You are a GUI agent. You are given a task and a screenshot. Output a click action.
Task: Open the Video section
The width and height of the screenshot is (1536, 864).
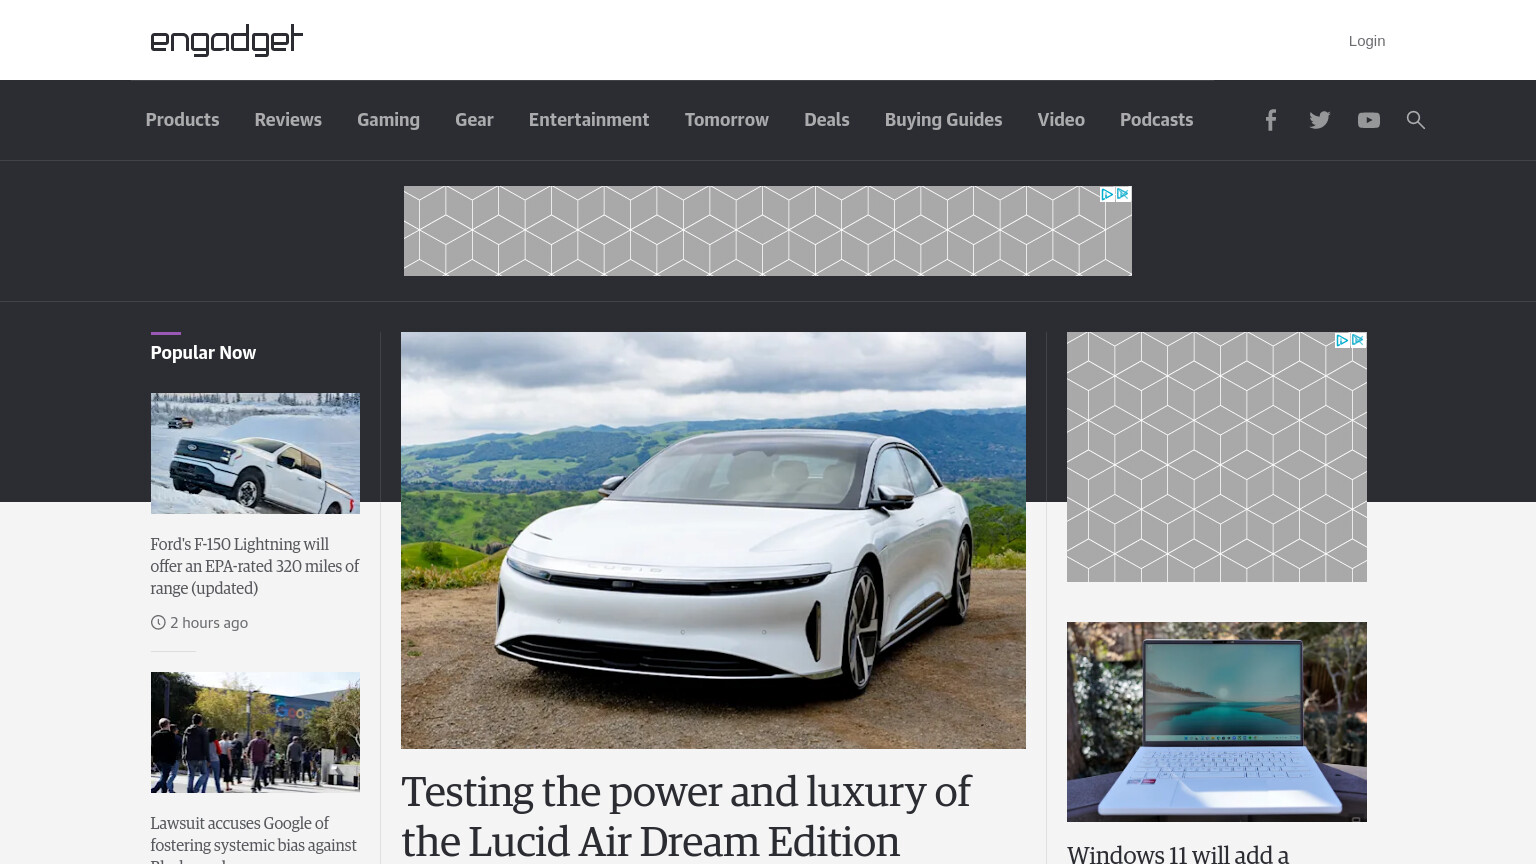pyautogui.click(x=1061, y=120)
